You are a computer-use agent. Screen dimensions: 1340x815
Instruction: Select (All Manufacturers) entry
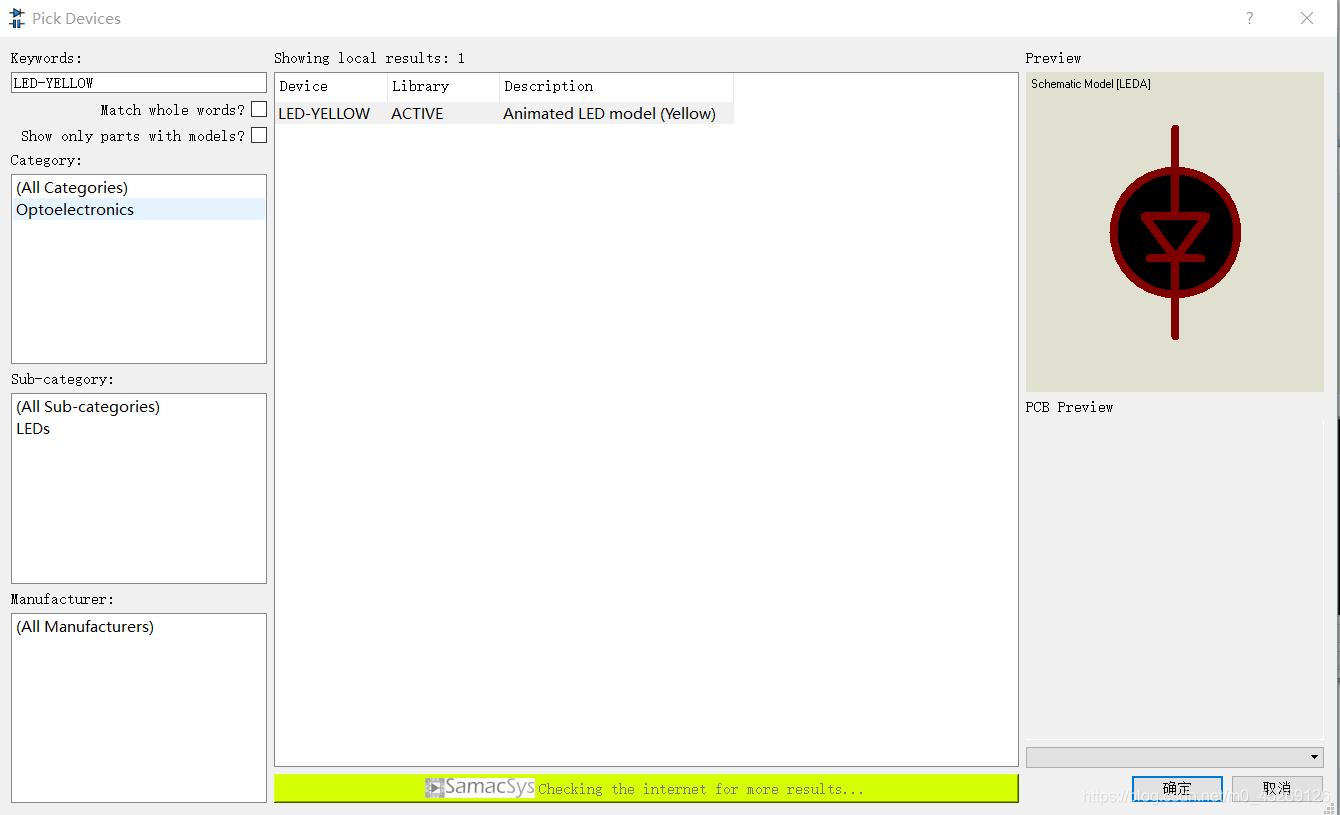139,626
